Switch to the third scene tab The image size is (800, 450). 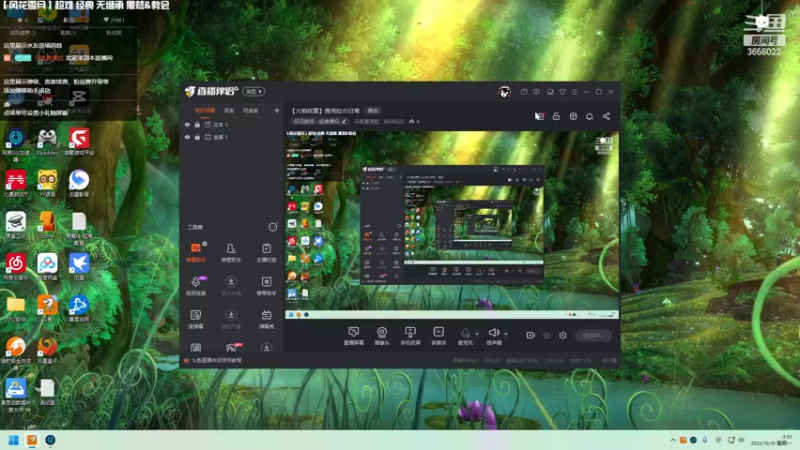click(x=251, y=110)
